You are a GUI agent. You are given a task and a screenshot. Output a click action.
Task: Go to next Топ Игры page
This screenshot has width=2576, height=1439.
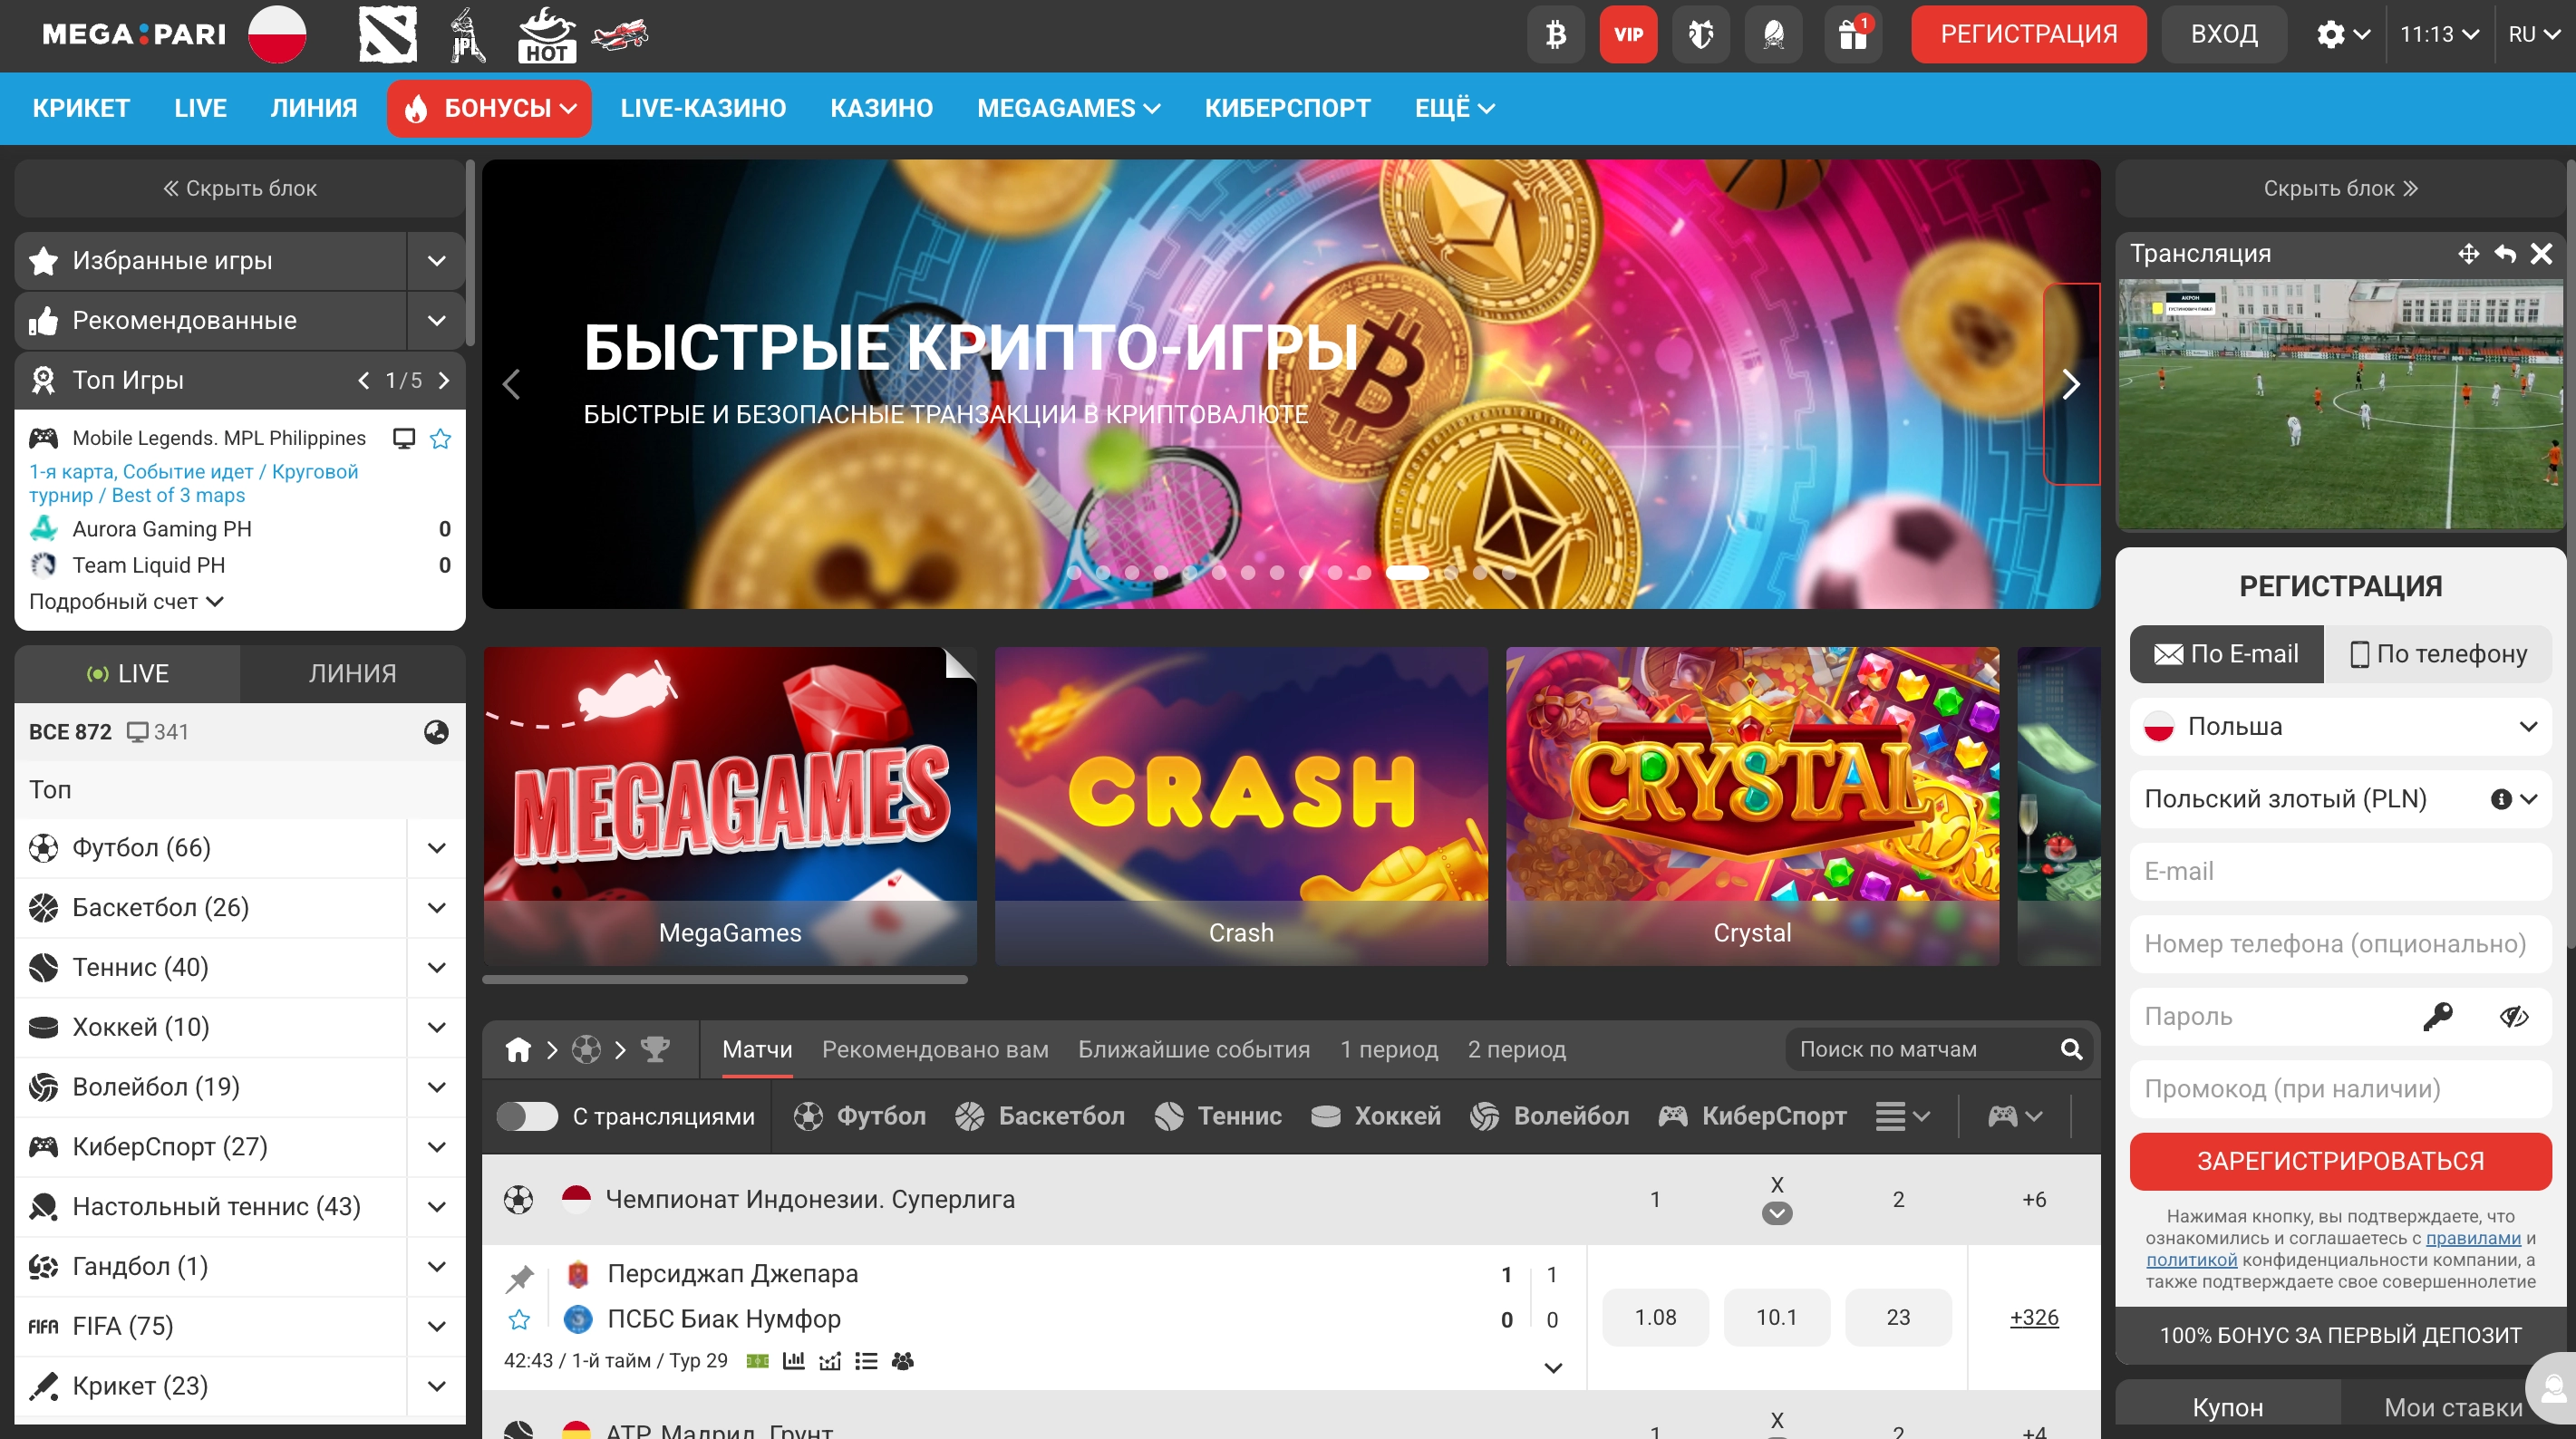pyautogui.click(x=444, y=380)
